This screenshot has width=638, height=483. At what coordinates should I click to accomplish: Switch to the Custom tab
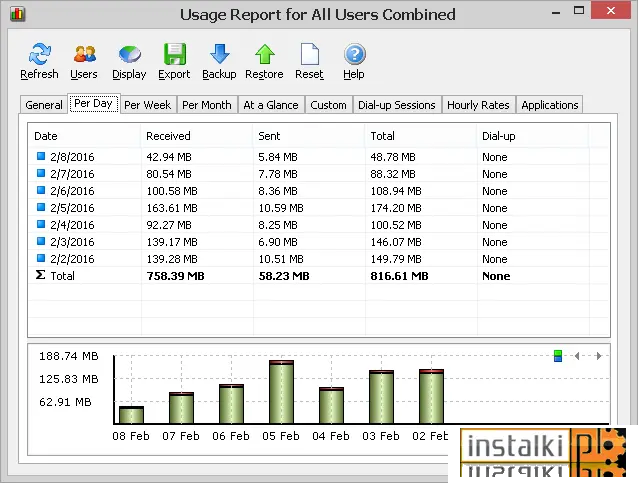328,105
